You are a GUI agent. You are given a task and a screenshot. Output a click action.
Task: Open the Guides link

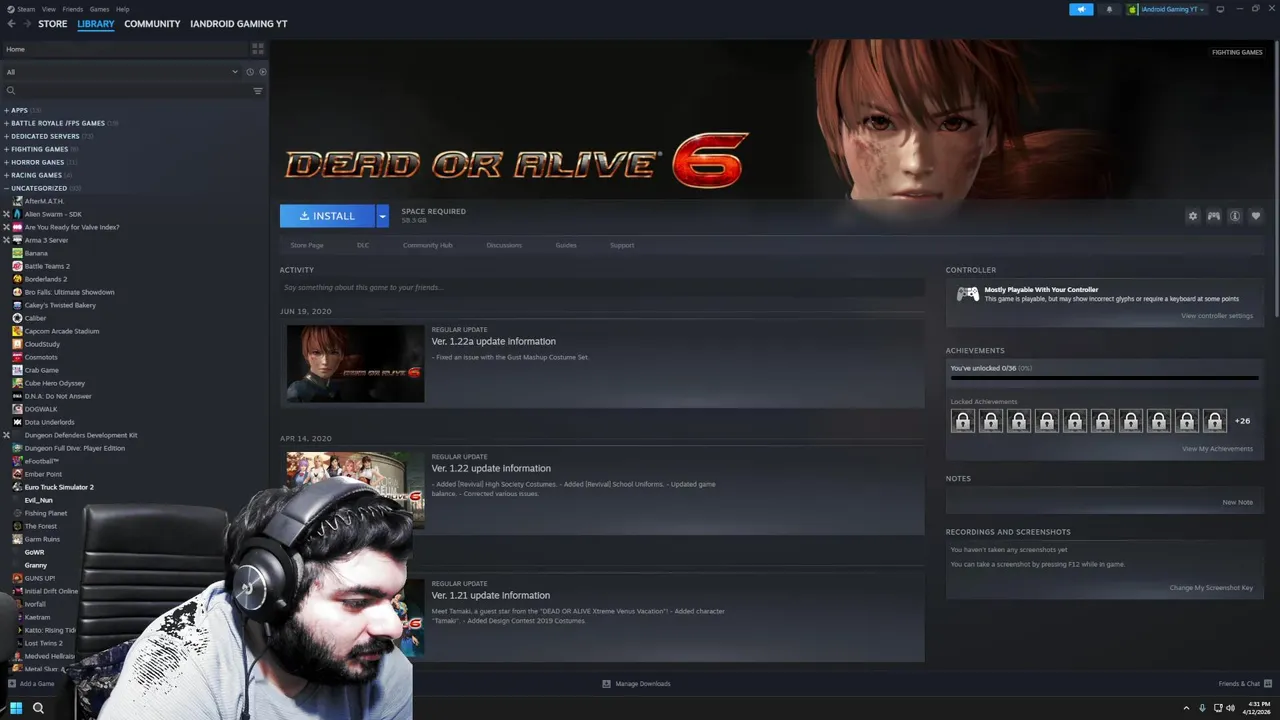[566, 245]
